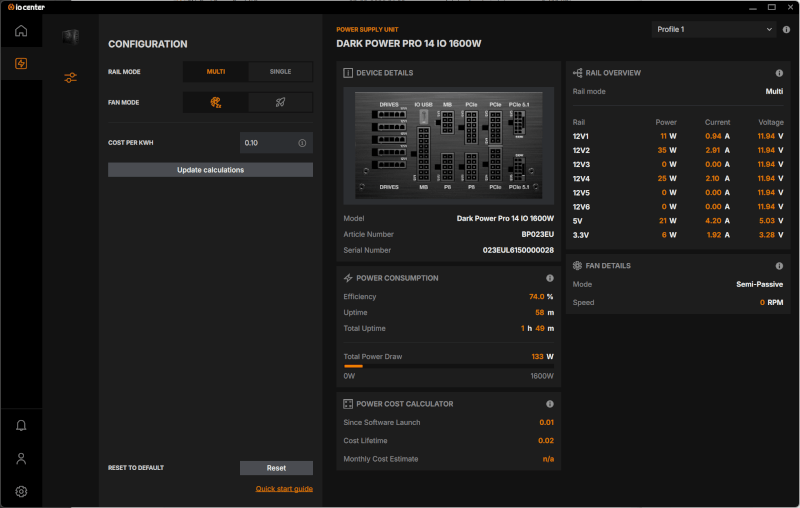Click the Current column header in rail table
Screen dimensions: 800x508
pos(717,122)
